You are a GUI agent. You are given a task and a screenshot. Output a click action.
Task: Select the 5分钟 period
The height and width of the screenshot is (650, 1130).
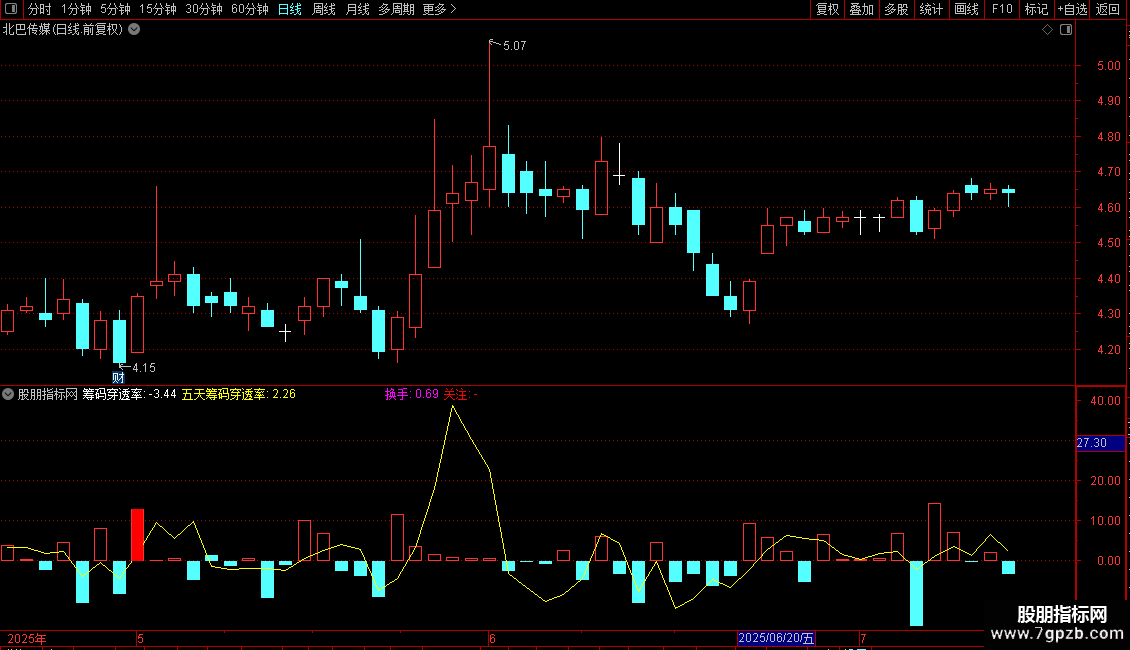pyautogui.click(x=115, y=9)
